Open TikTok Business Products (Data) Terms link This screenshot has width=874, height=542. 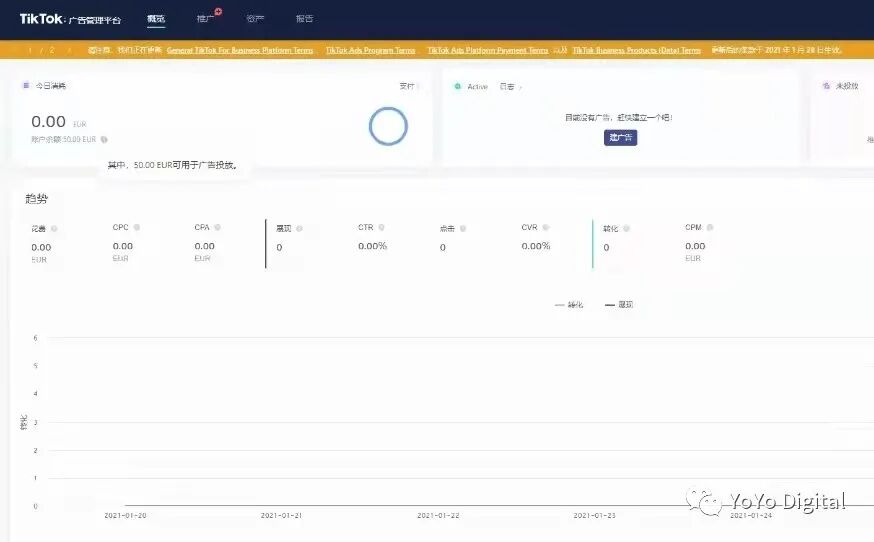tap(637, 50)
